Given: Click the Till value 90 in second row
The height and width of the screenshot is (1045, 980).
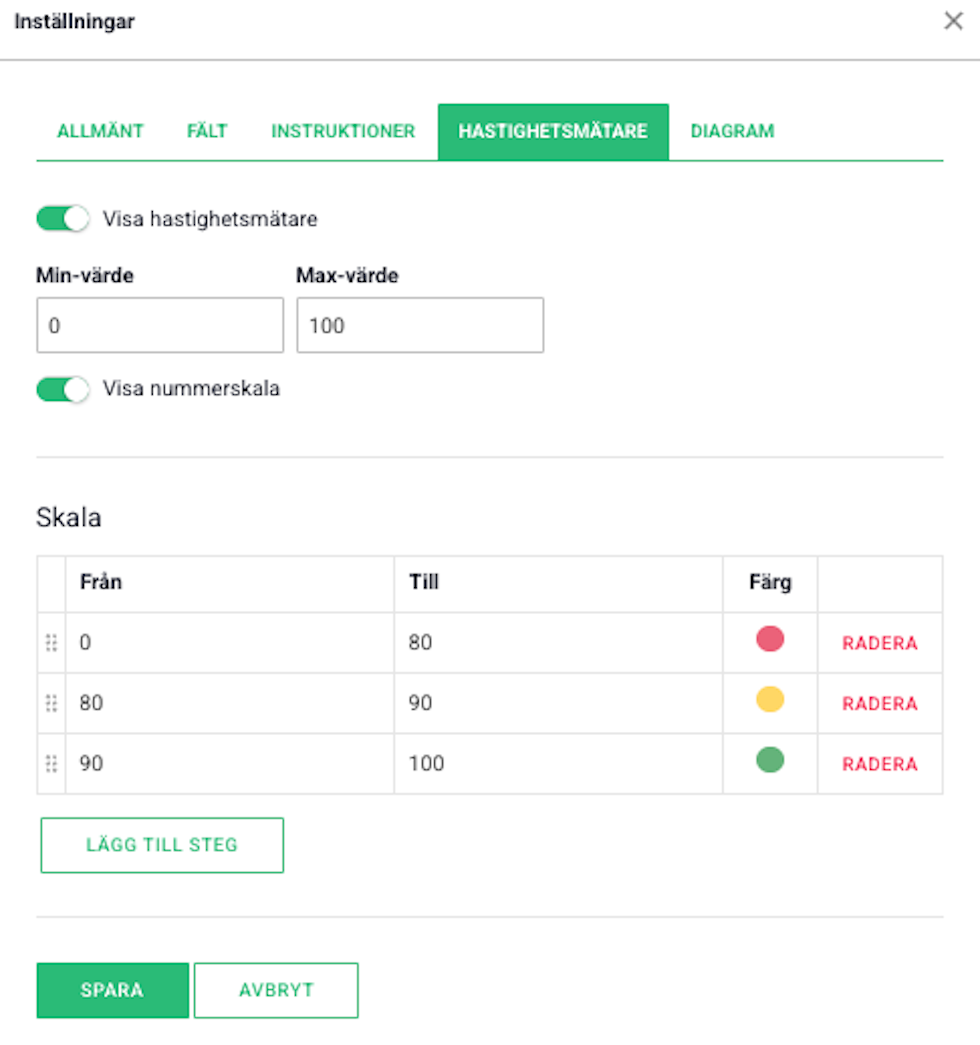Looking at the screenshot, I should (x=420, y=703).
